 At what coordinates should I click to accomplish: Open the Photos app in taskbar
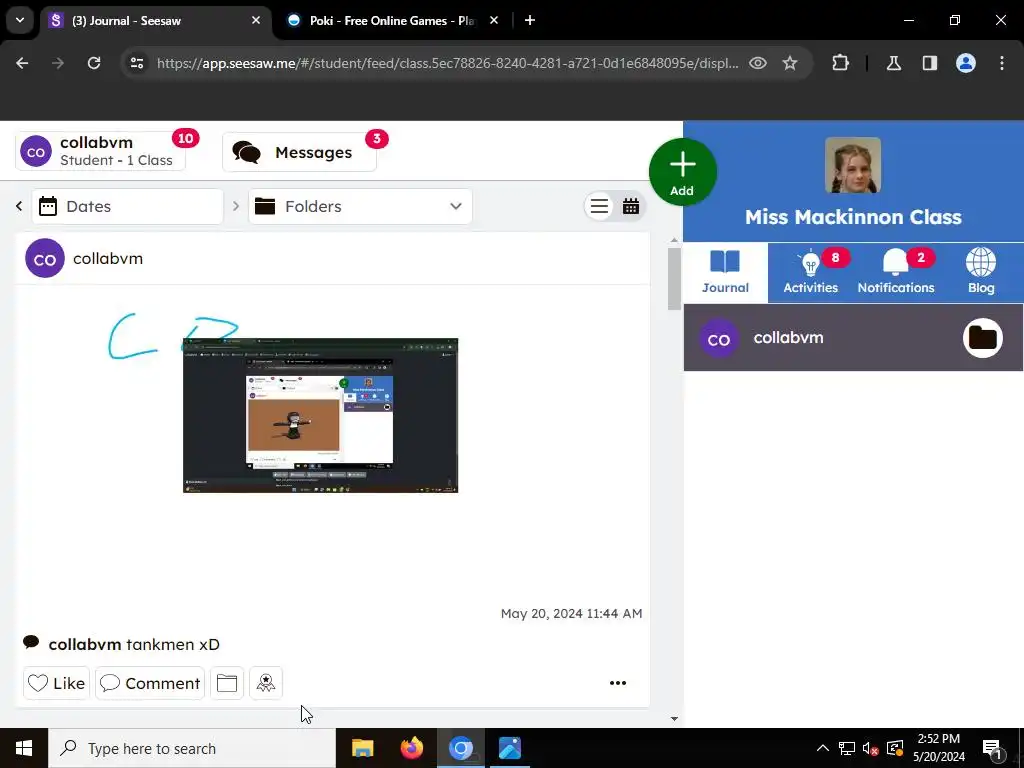509,748
